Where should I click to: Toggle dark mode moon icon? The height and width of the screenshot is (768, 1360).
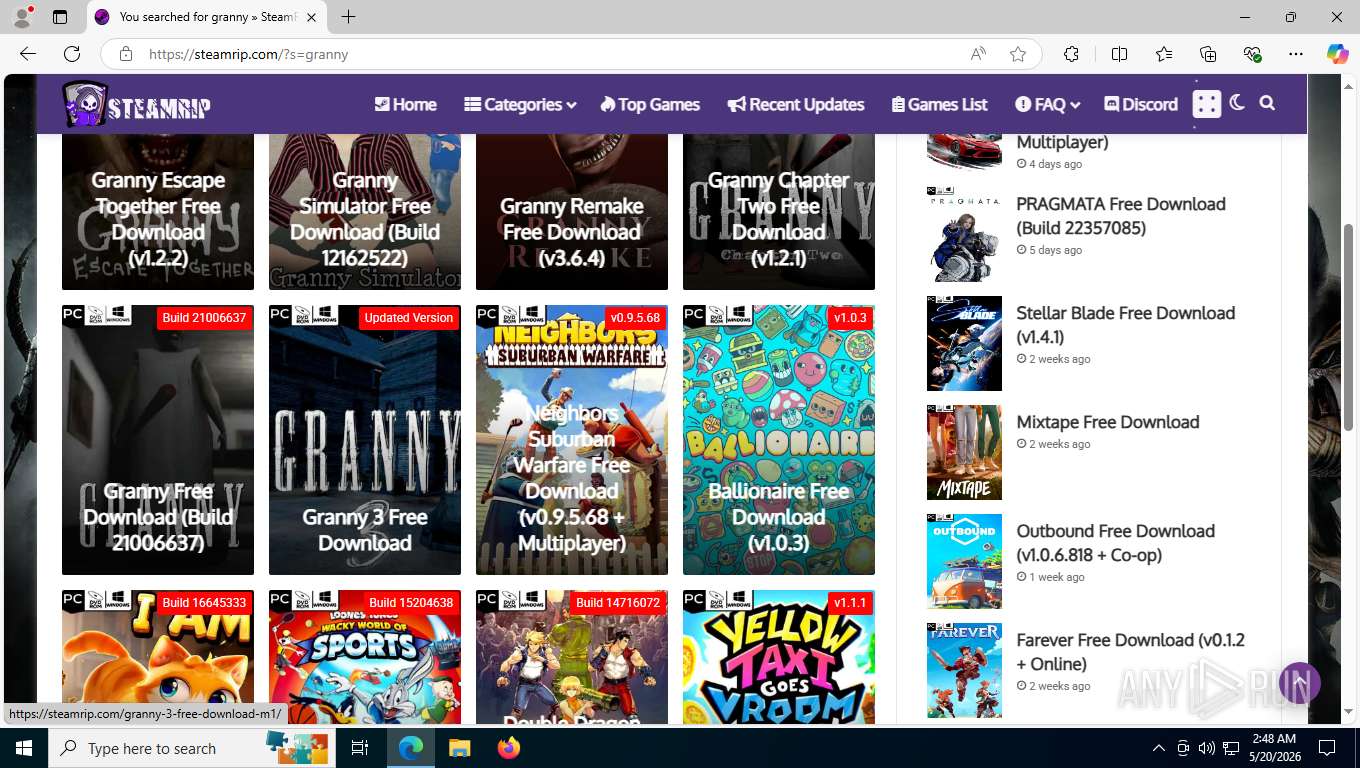[1237, 103]
